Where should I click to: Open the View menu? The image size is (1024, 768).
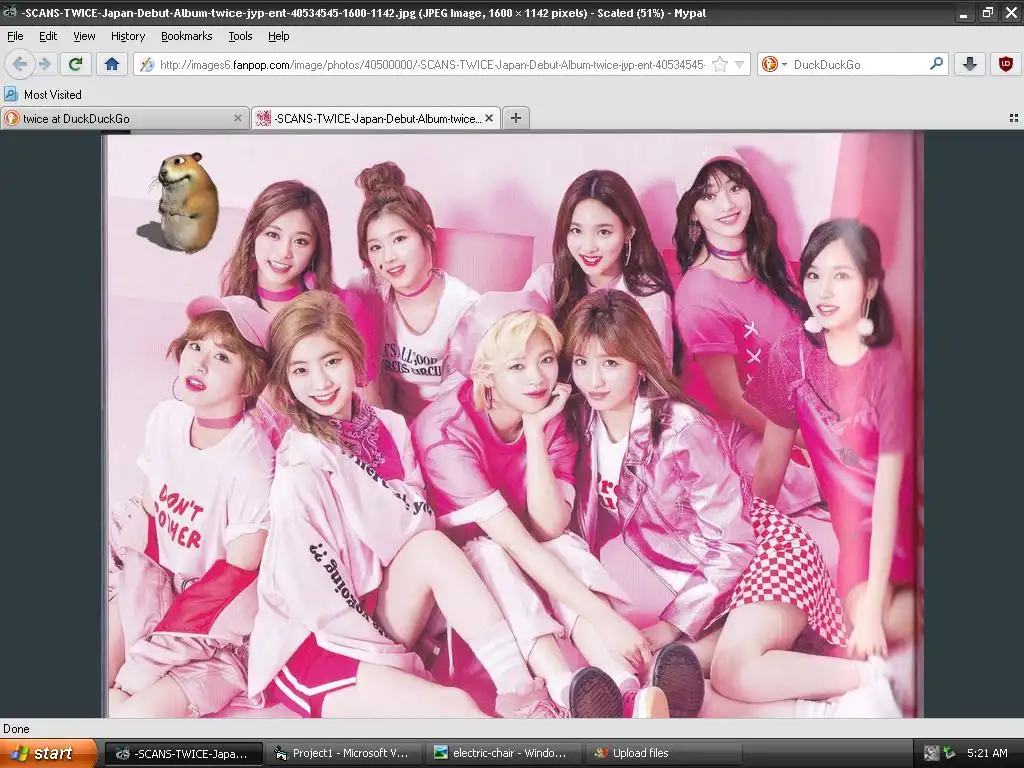[x=84, y=36]
